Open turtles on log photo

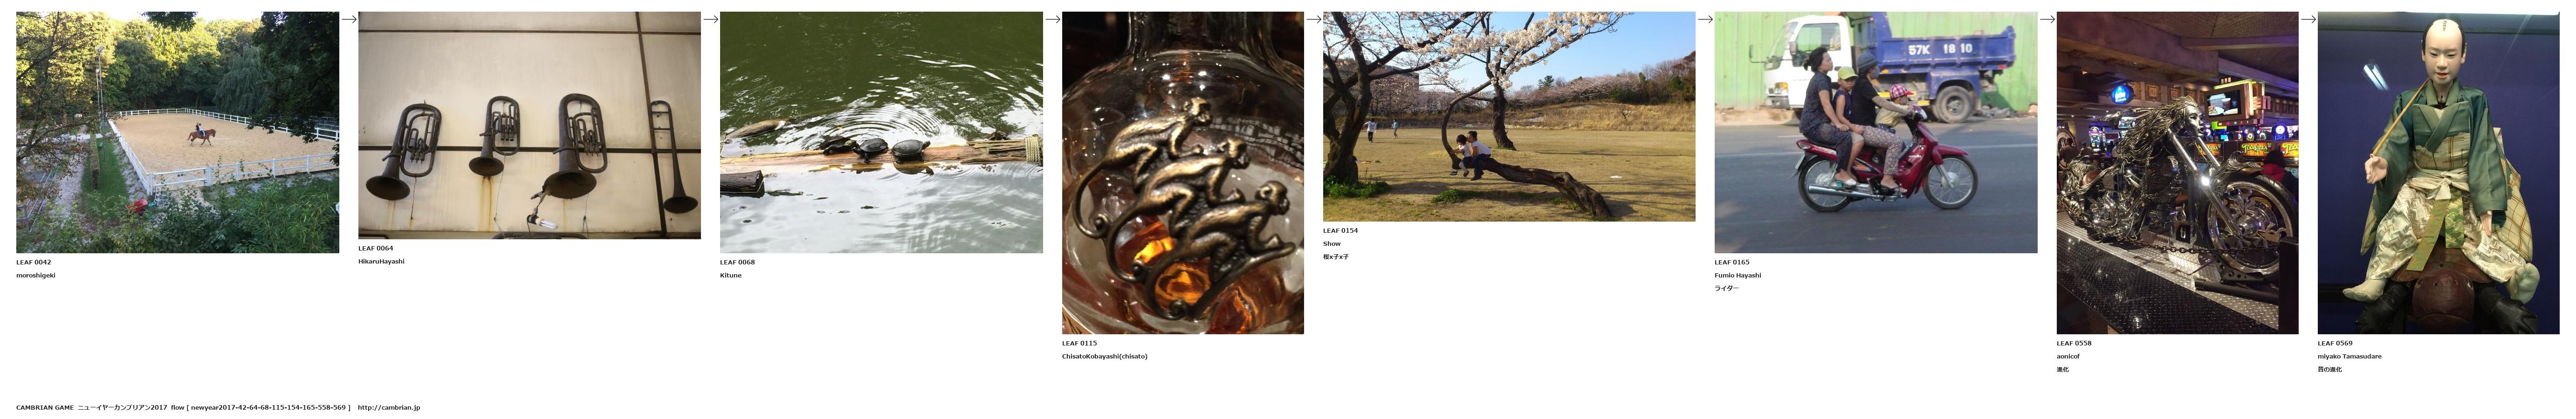(881, 132)
